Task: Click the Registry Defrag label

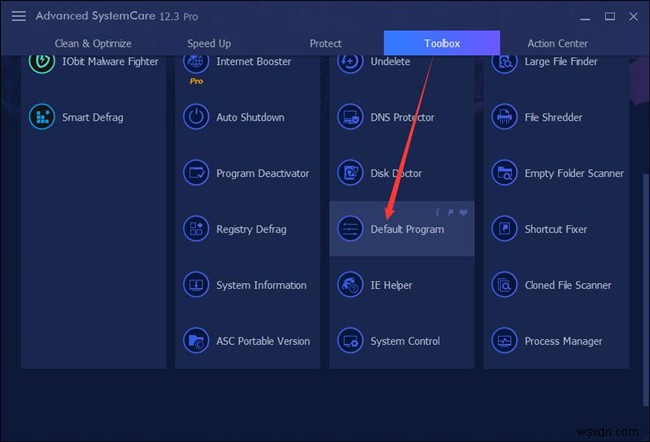Action: coord(251,229)
